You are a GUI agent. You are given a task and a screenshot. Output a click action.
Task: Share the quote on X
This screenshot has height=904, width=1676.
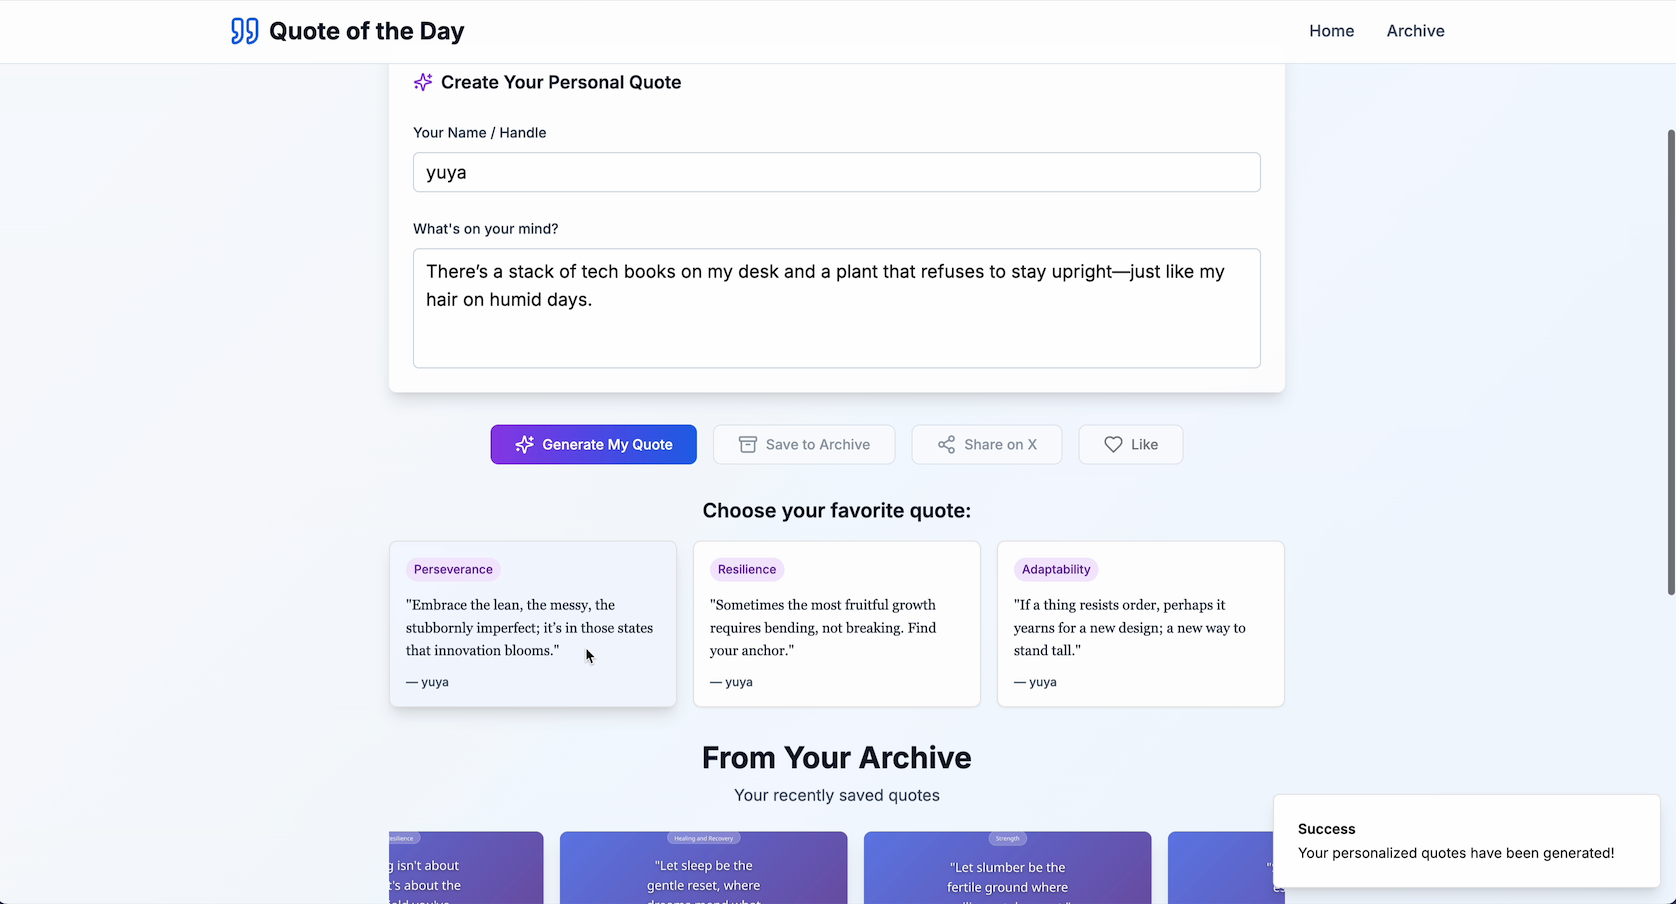[986, 444]
